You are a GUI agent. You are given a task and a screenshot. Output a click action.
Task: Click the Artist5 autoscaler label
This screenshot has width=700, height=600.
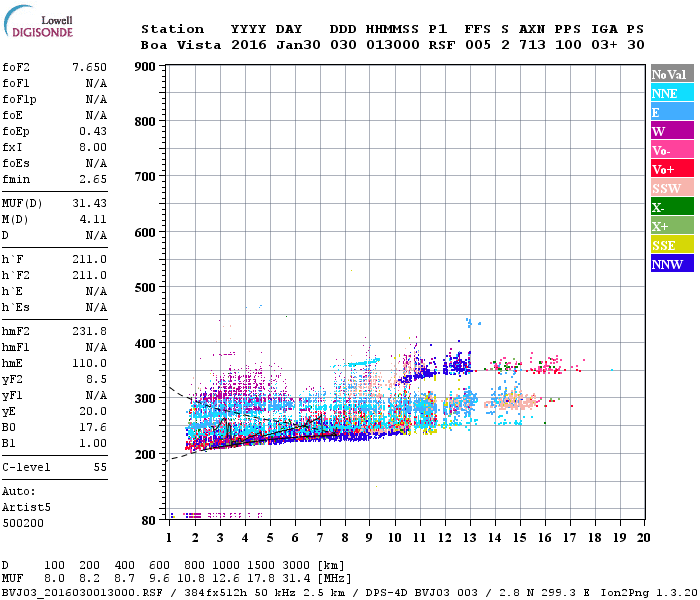point(26,508)
